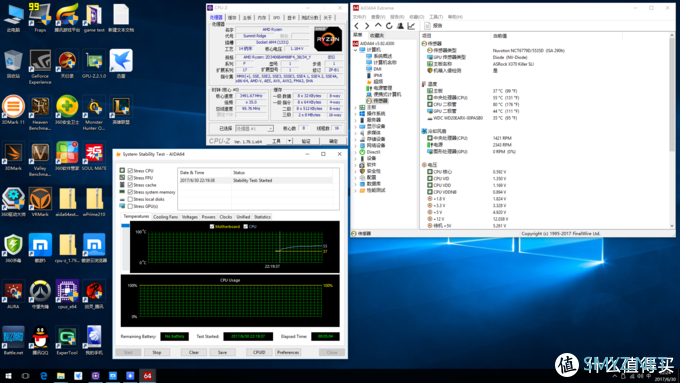Open AURA desktop icon
680x383 pixels.
(13, 295)
